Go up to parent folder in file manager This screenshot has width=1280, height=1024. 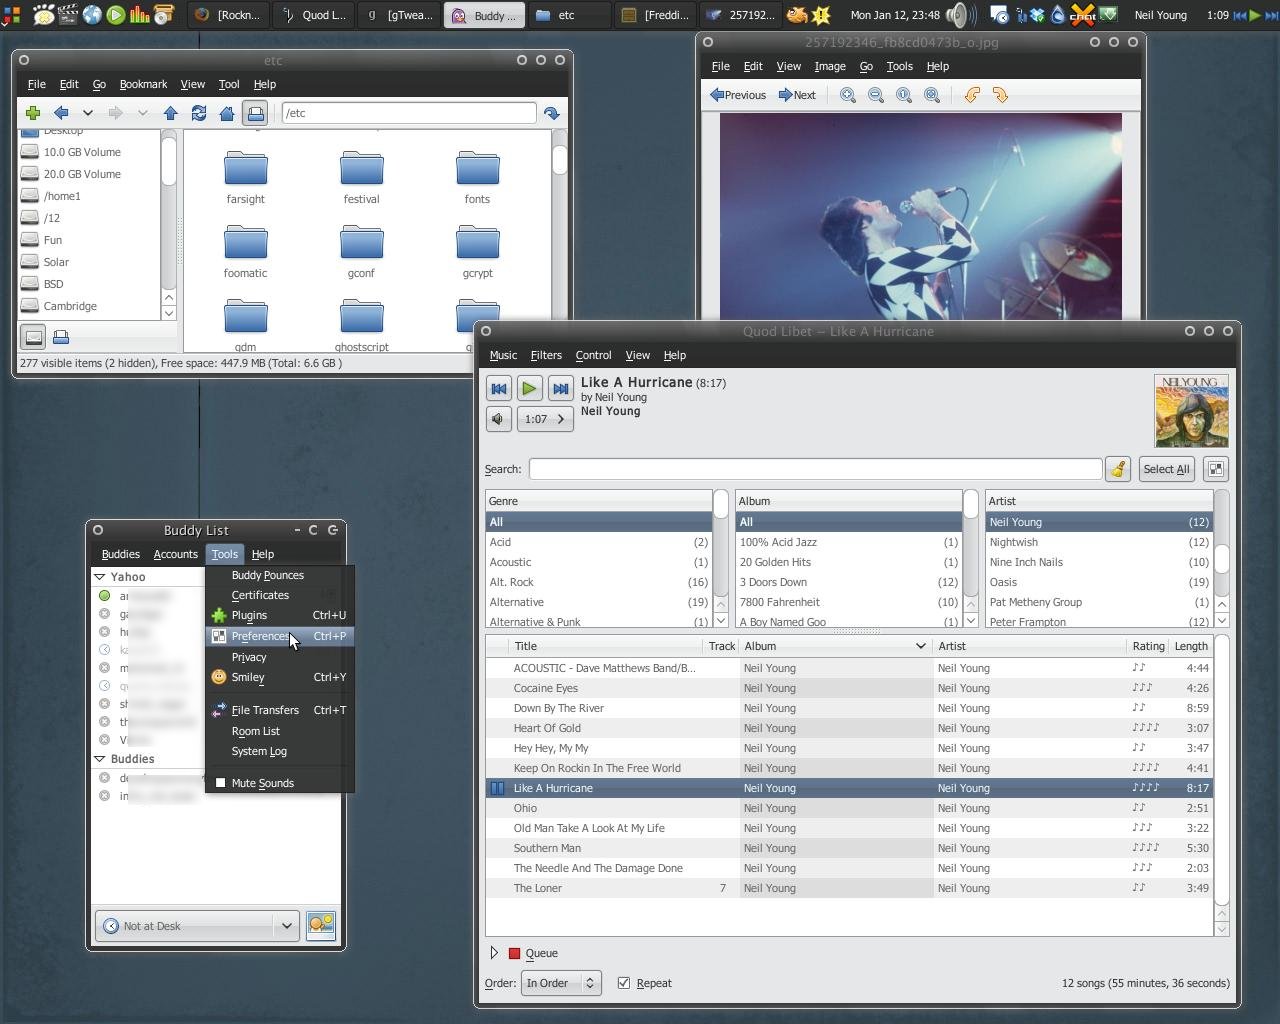(171, 113)
